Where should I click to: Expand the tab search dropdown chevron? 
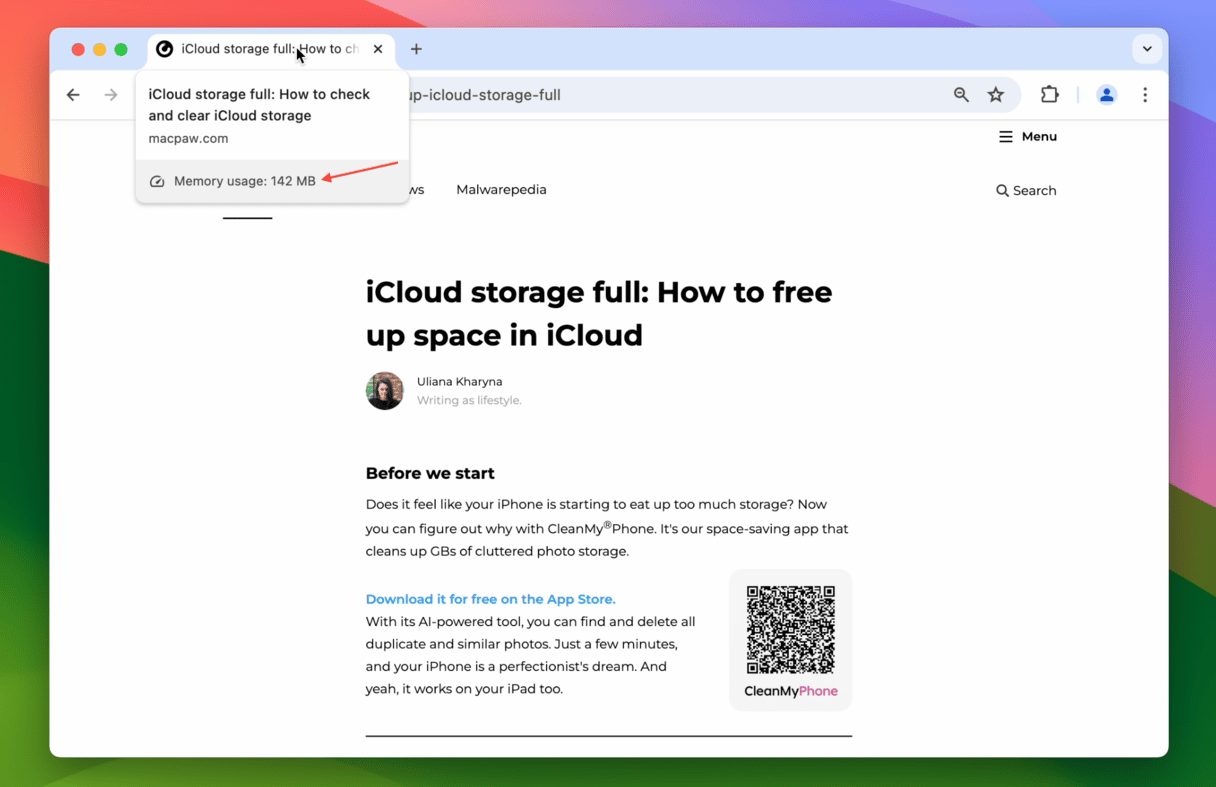point(1147,49)
